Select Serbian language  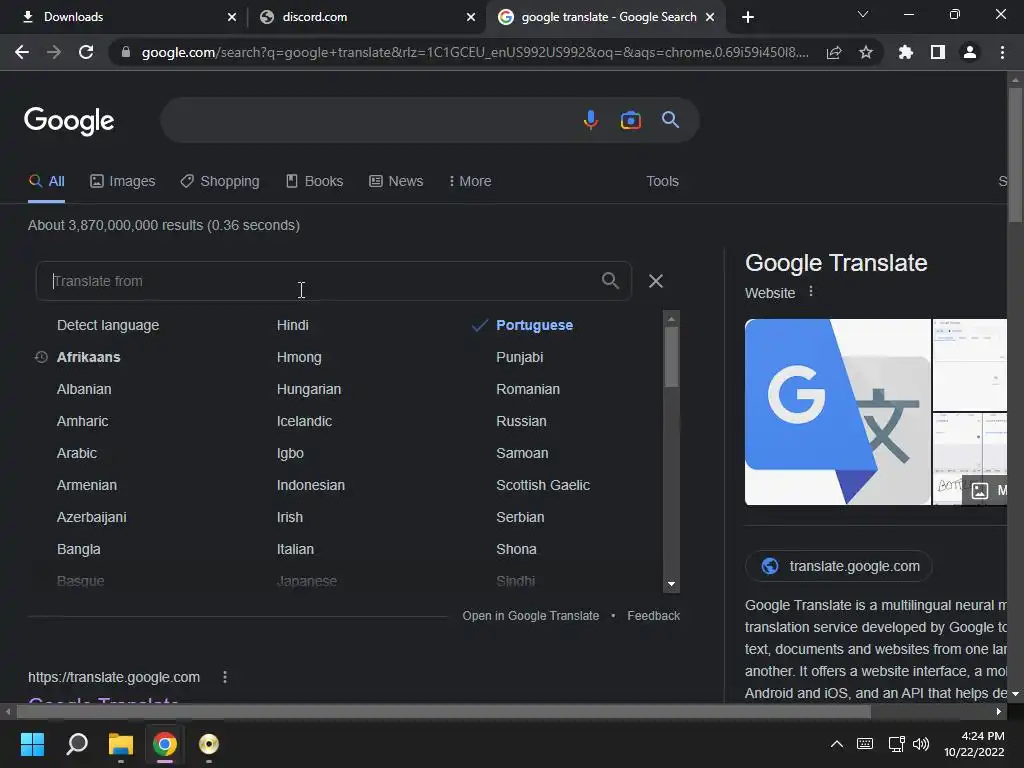point(520,517)
